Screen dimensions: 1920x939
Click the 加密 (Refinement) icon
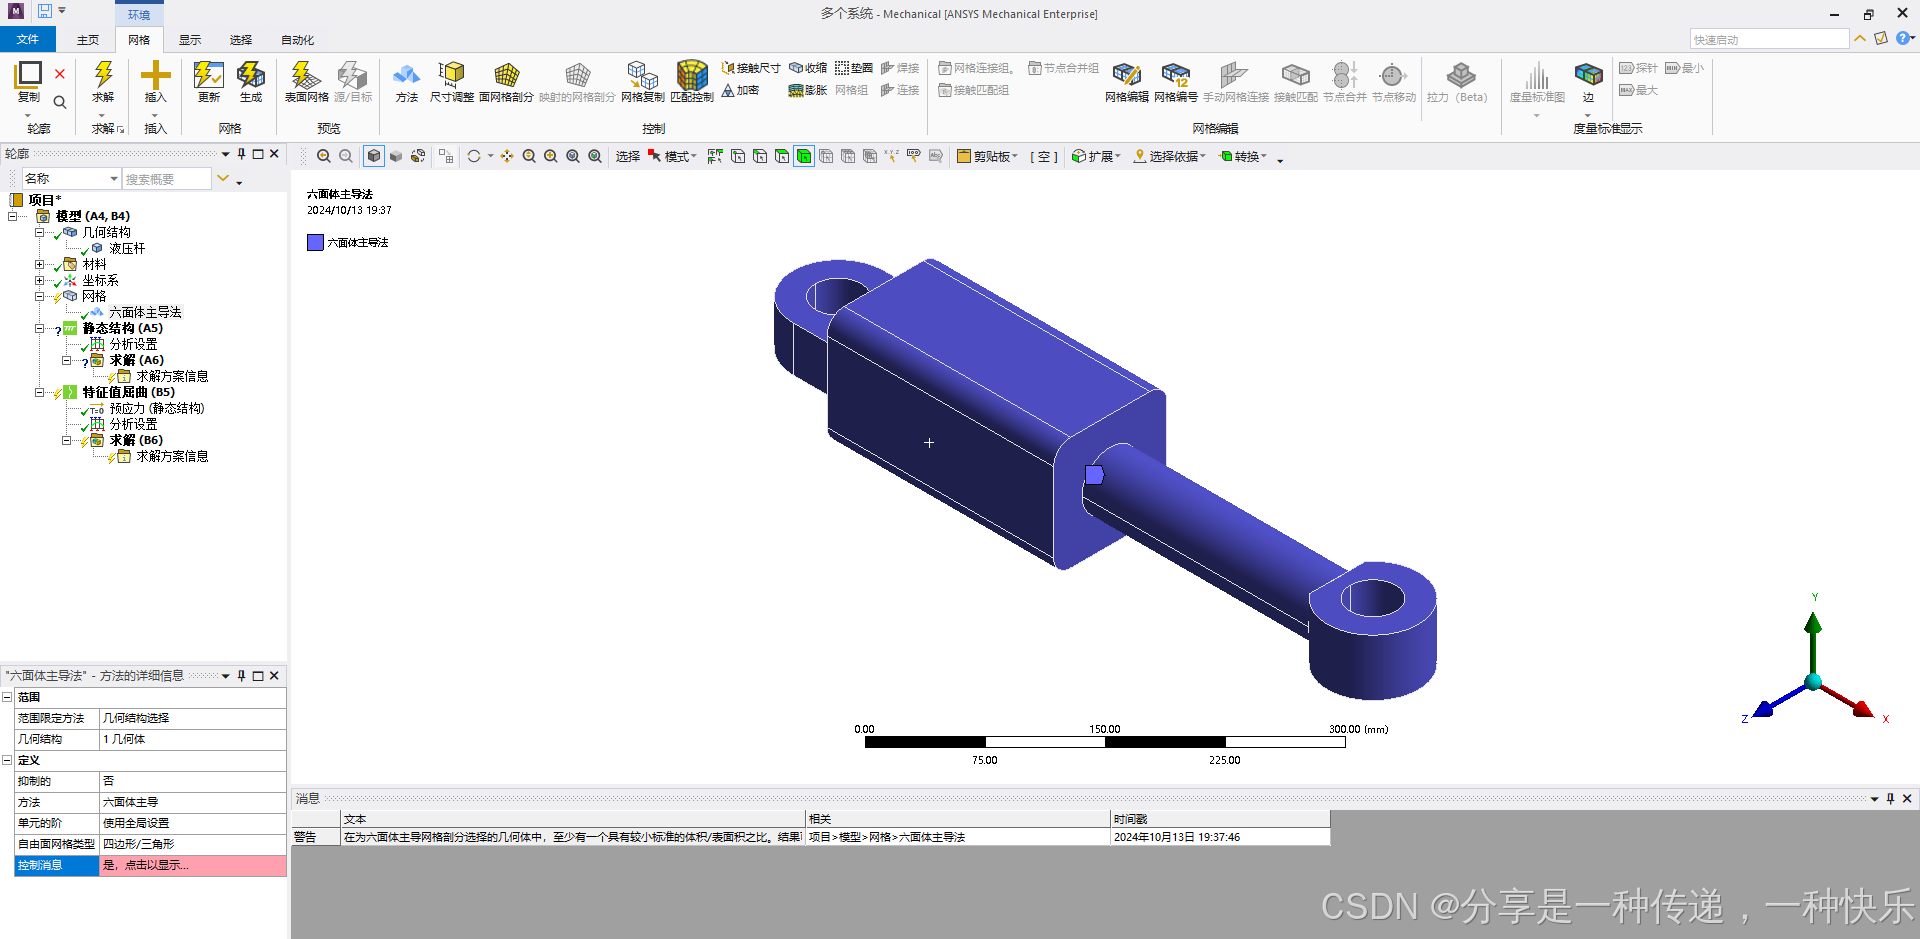tap(728, 90)
